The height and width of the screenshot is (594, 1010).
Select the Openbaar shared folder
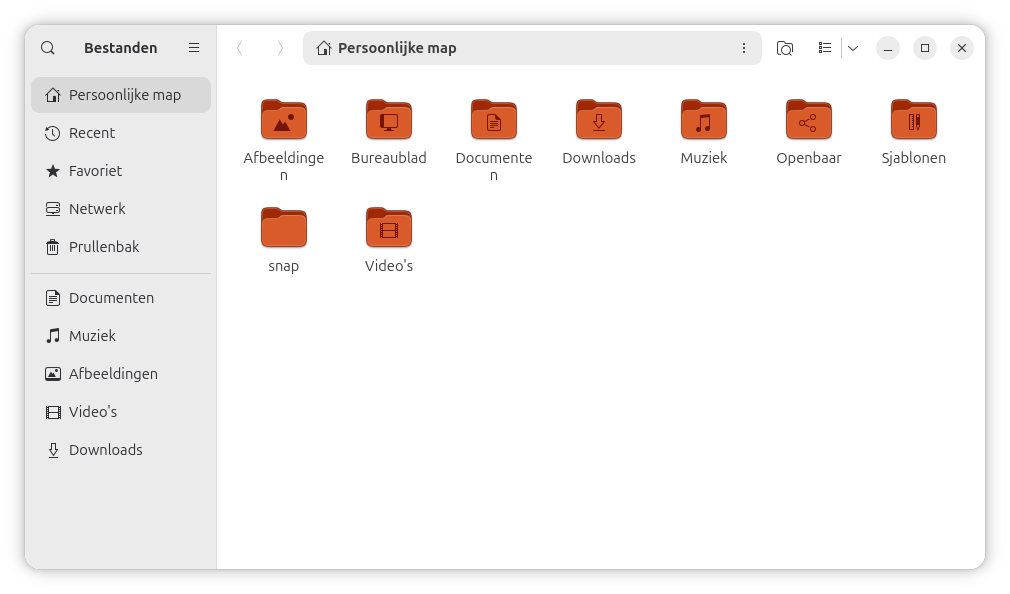coord(809,120)
